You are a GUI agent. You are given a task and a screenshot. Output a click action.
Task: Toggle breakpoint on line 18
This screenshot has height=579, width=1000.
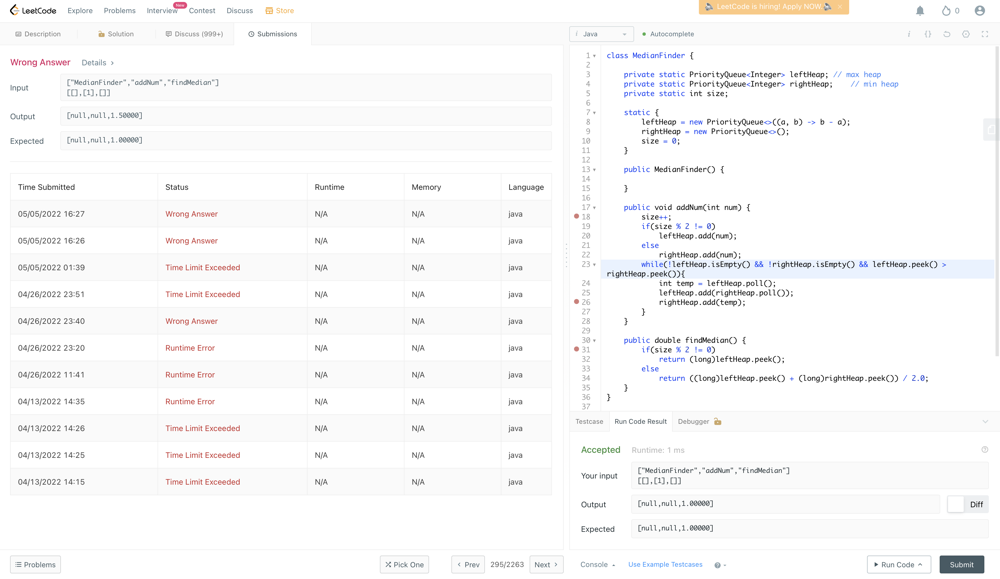tap(576, 217)
